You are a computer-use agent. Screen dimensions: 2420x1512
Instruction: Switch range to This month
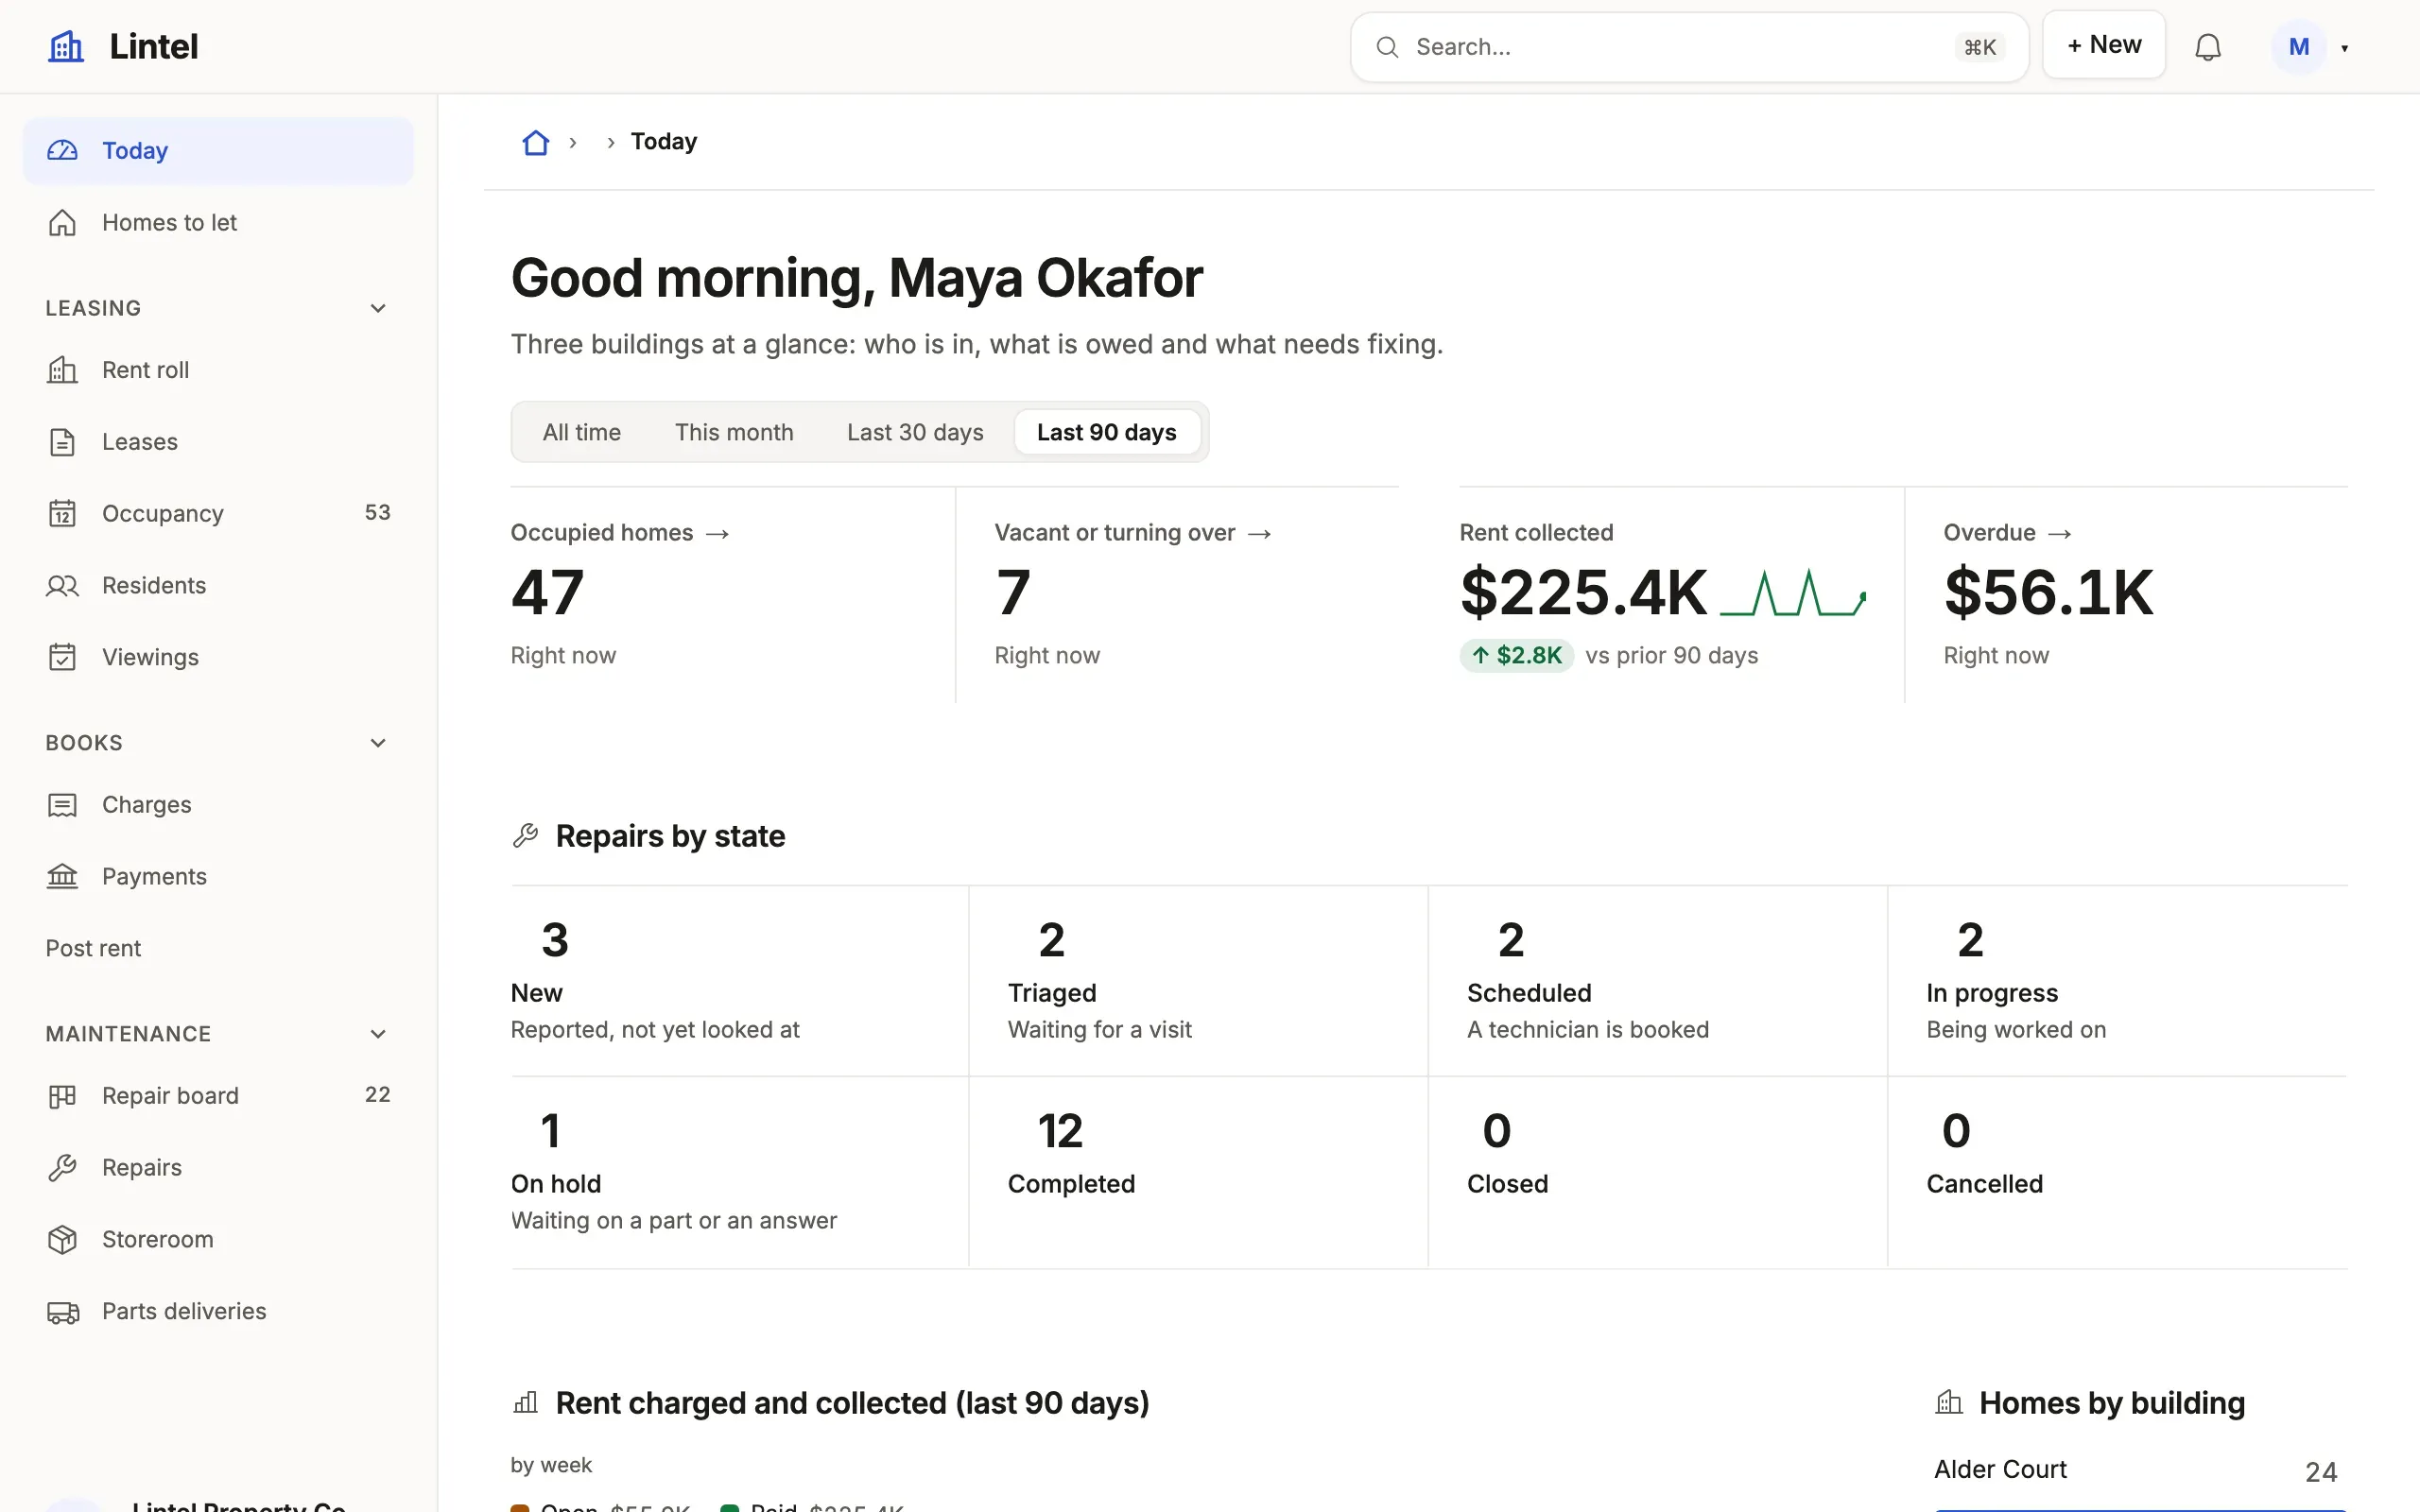733,432
